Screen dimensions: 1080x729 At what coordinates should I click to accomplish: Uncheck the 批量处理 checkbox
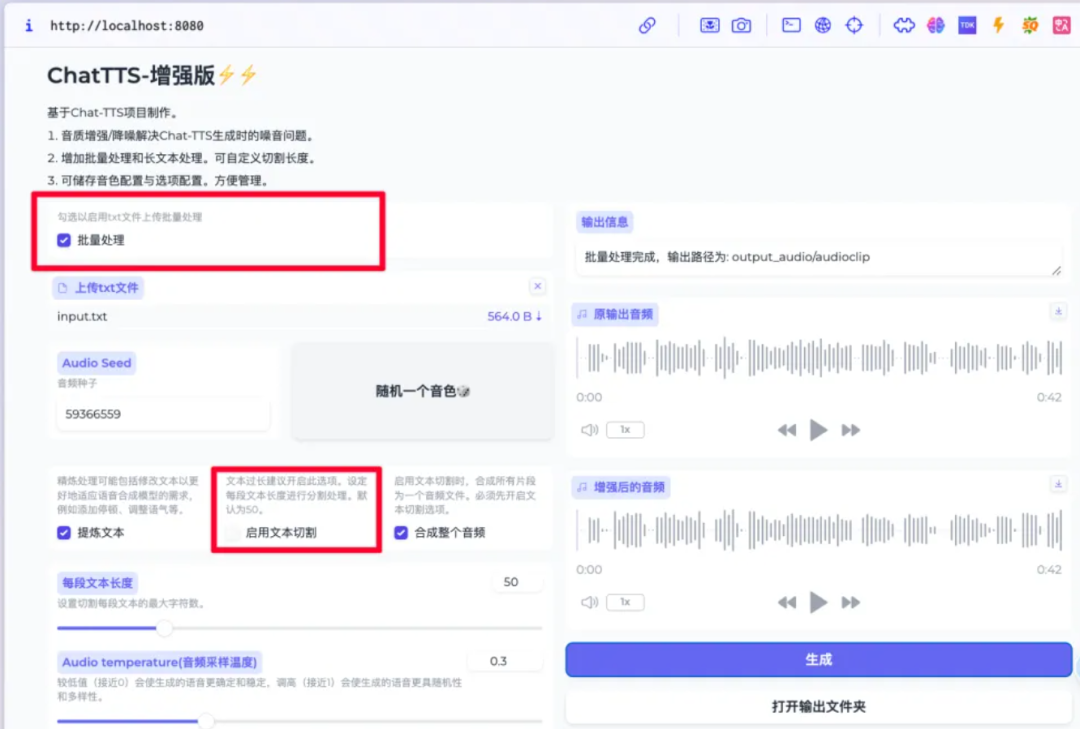tap(64, 240)
